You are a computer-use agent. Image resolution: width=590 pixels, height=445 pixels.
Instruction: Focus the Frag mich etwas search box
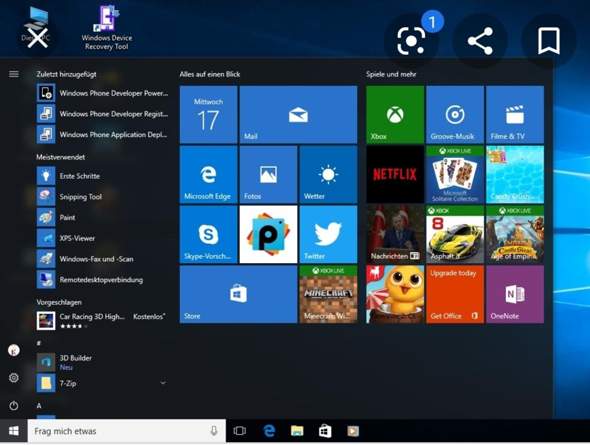click(x=127, y=431)
